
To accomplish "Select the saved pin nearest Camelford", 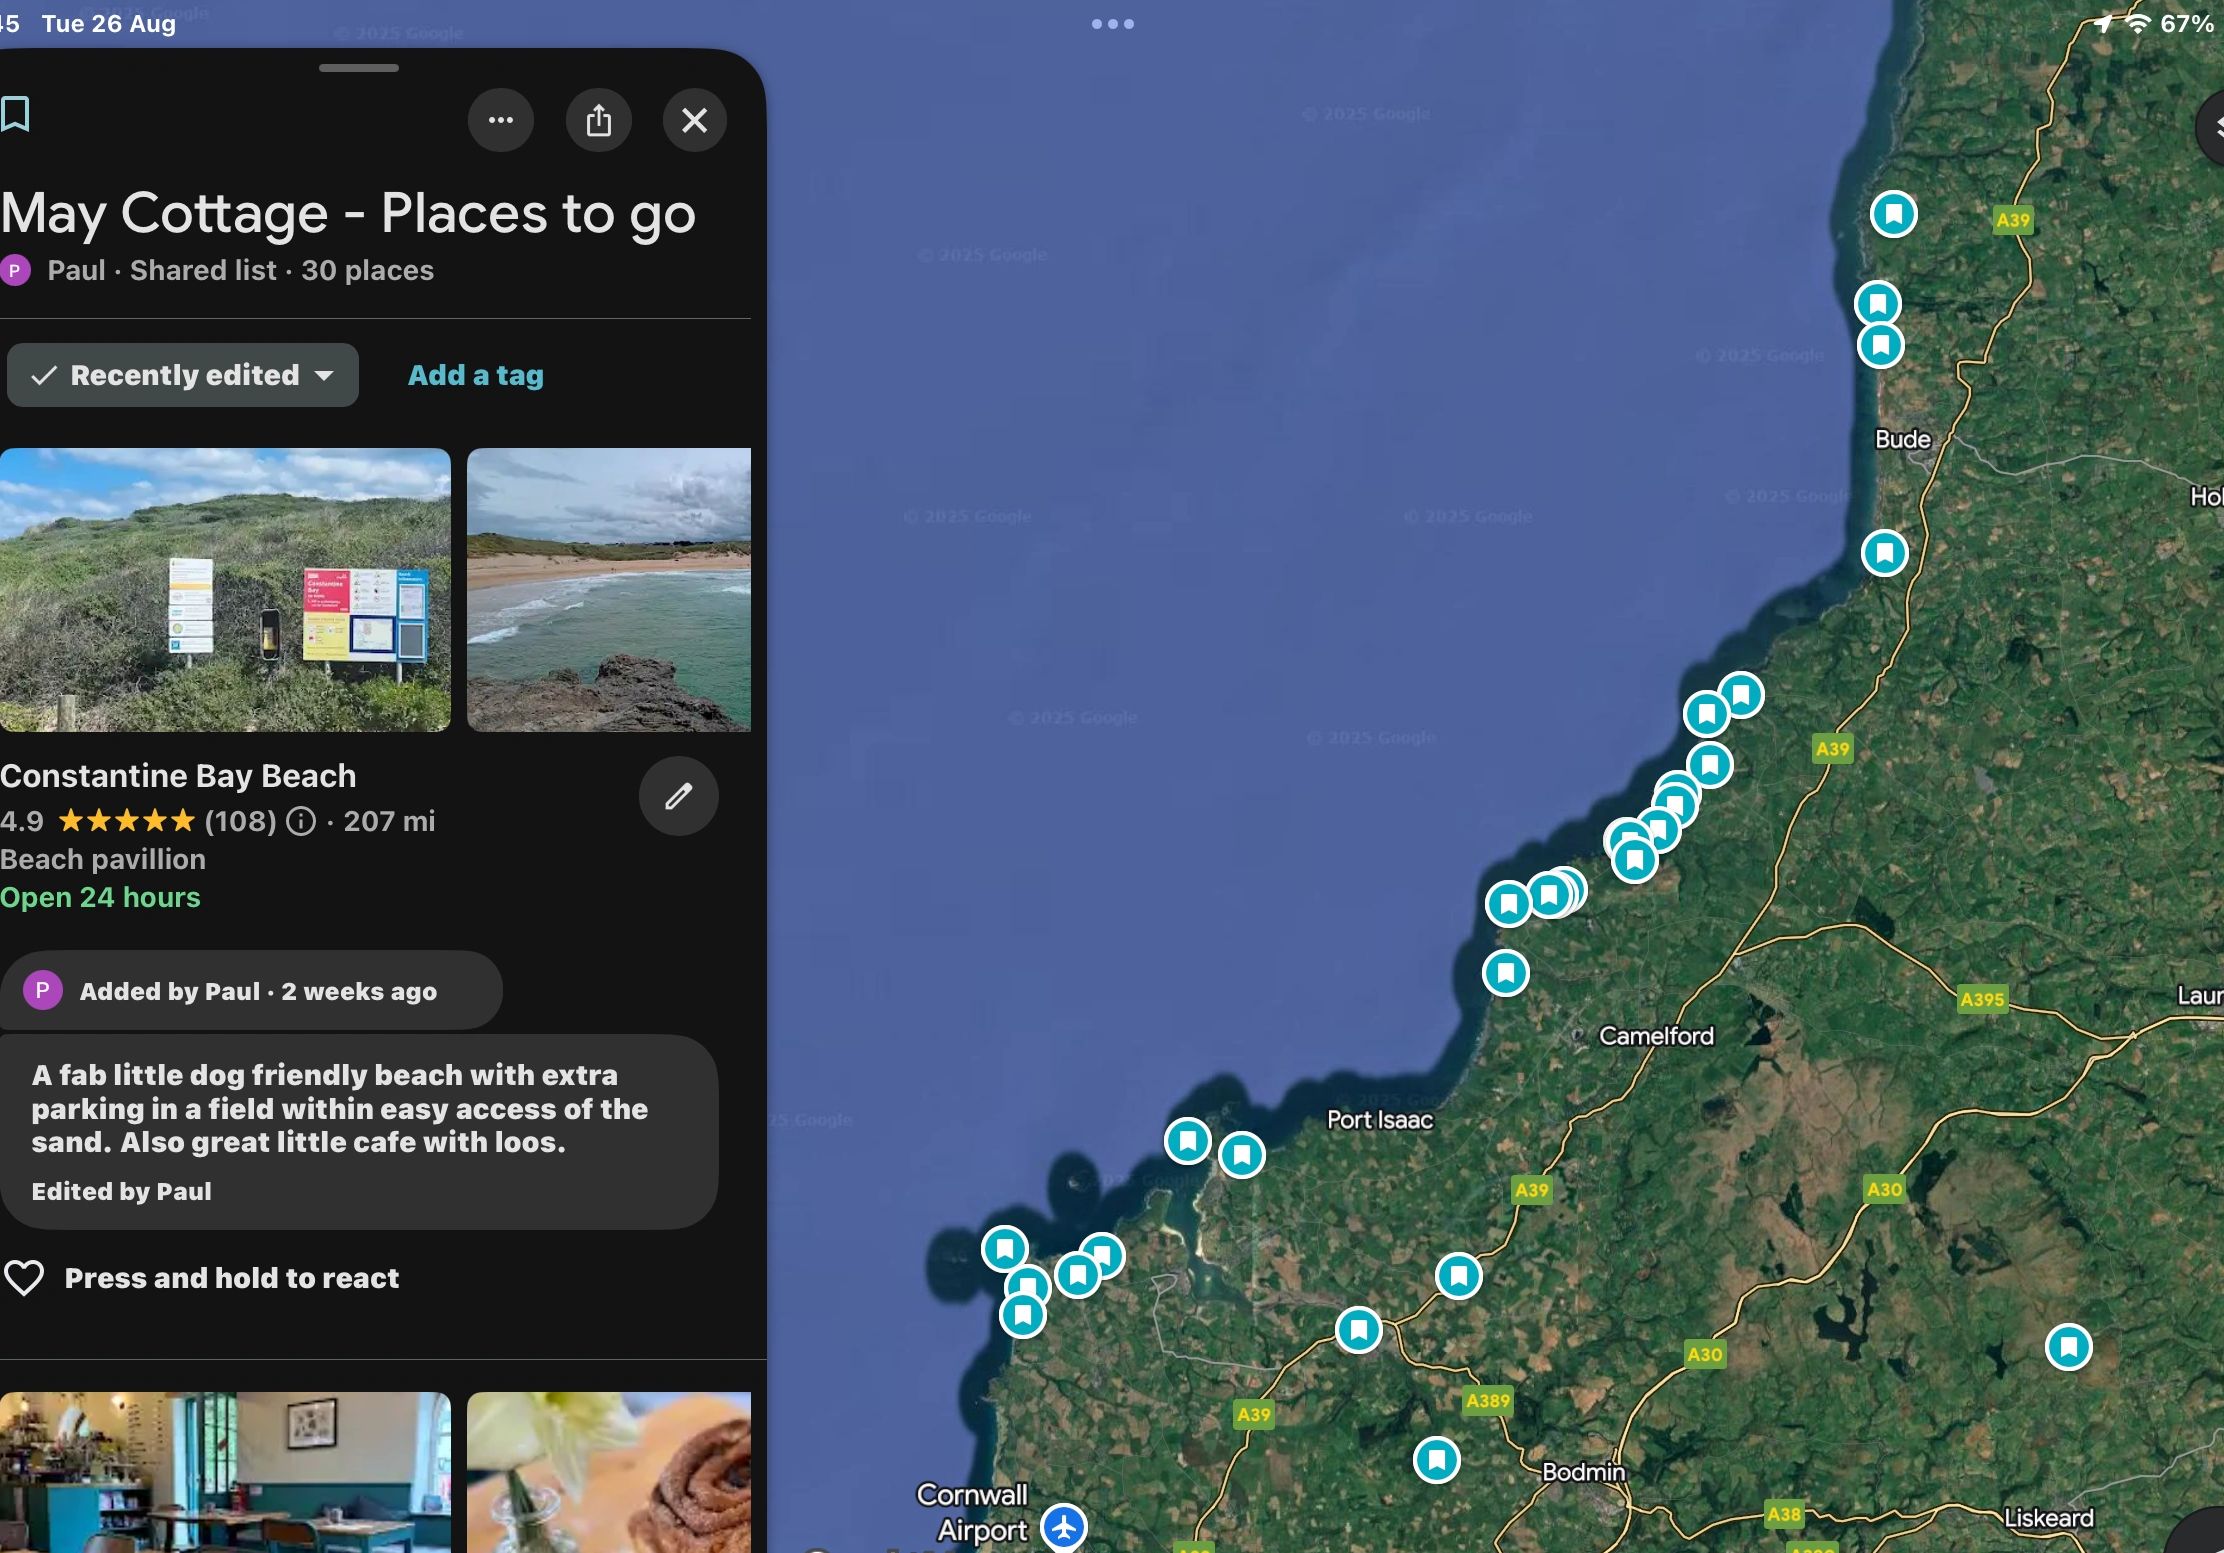I will point(1506,972).
